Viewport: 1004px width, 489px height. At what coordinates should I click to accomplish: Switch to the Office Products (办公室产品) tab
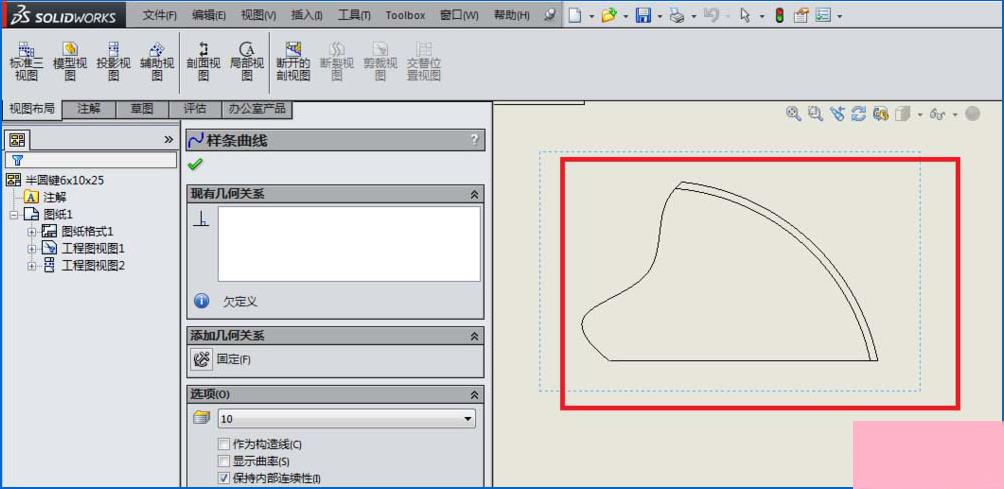257,109
